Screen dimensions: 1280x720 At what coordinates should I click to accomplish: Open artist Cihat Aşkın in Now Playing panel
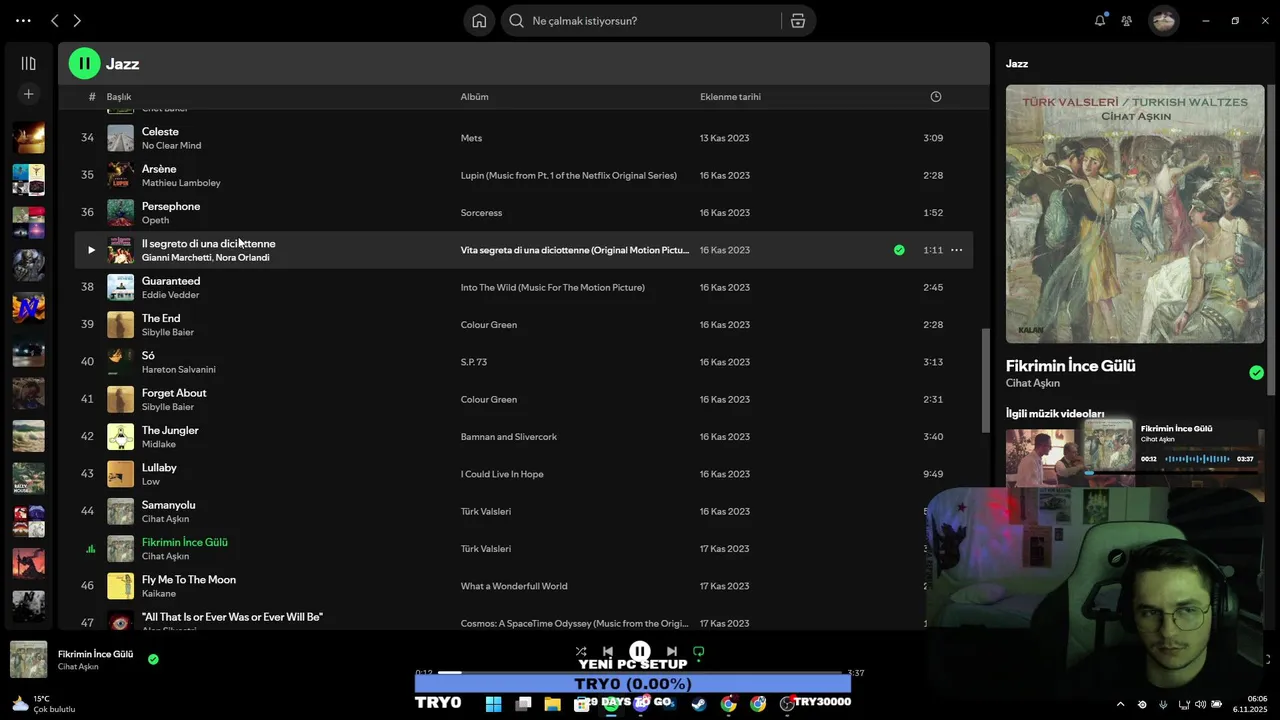point(1033,383)
